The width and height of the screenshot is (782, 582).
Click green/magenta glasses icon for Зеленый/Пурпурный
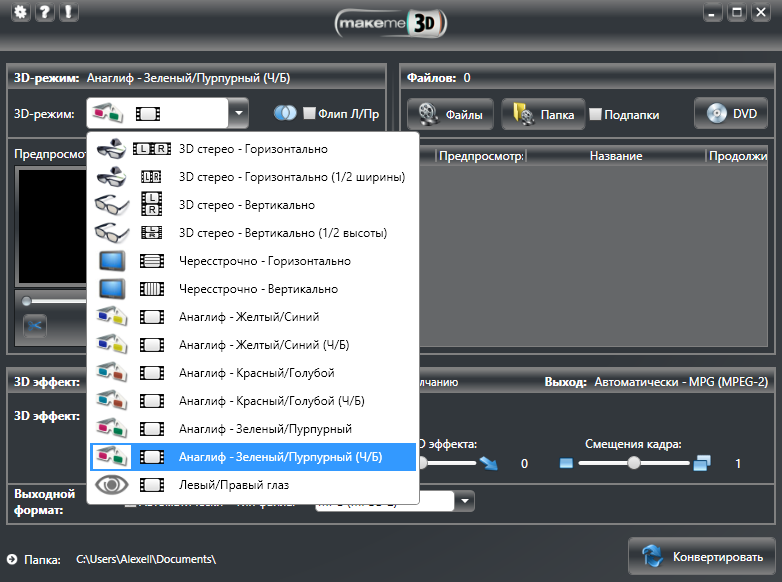(x=112, y=428)
